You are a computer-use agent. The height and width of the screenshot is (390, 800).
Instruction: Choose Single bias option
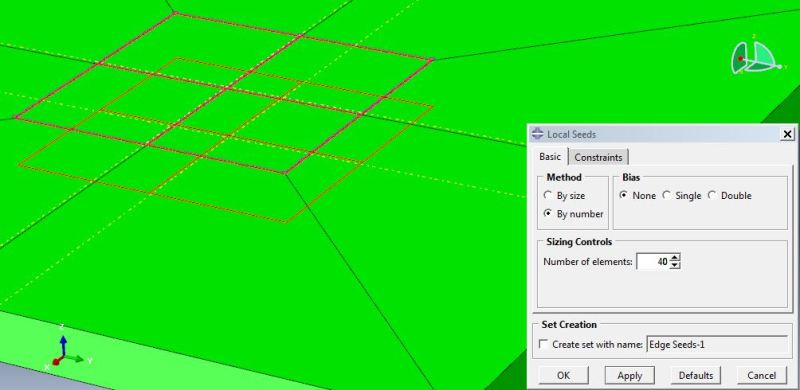(666, 195)
